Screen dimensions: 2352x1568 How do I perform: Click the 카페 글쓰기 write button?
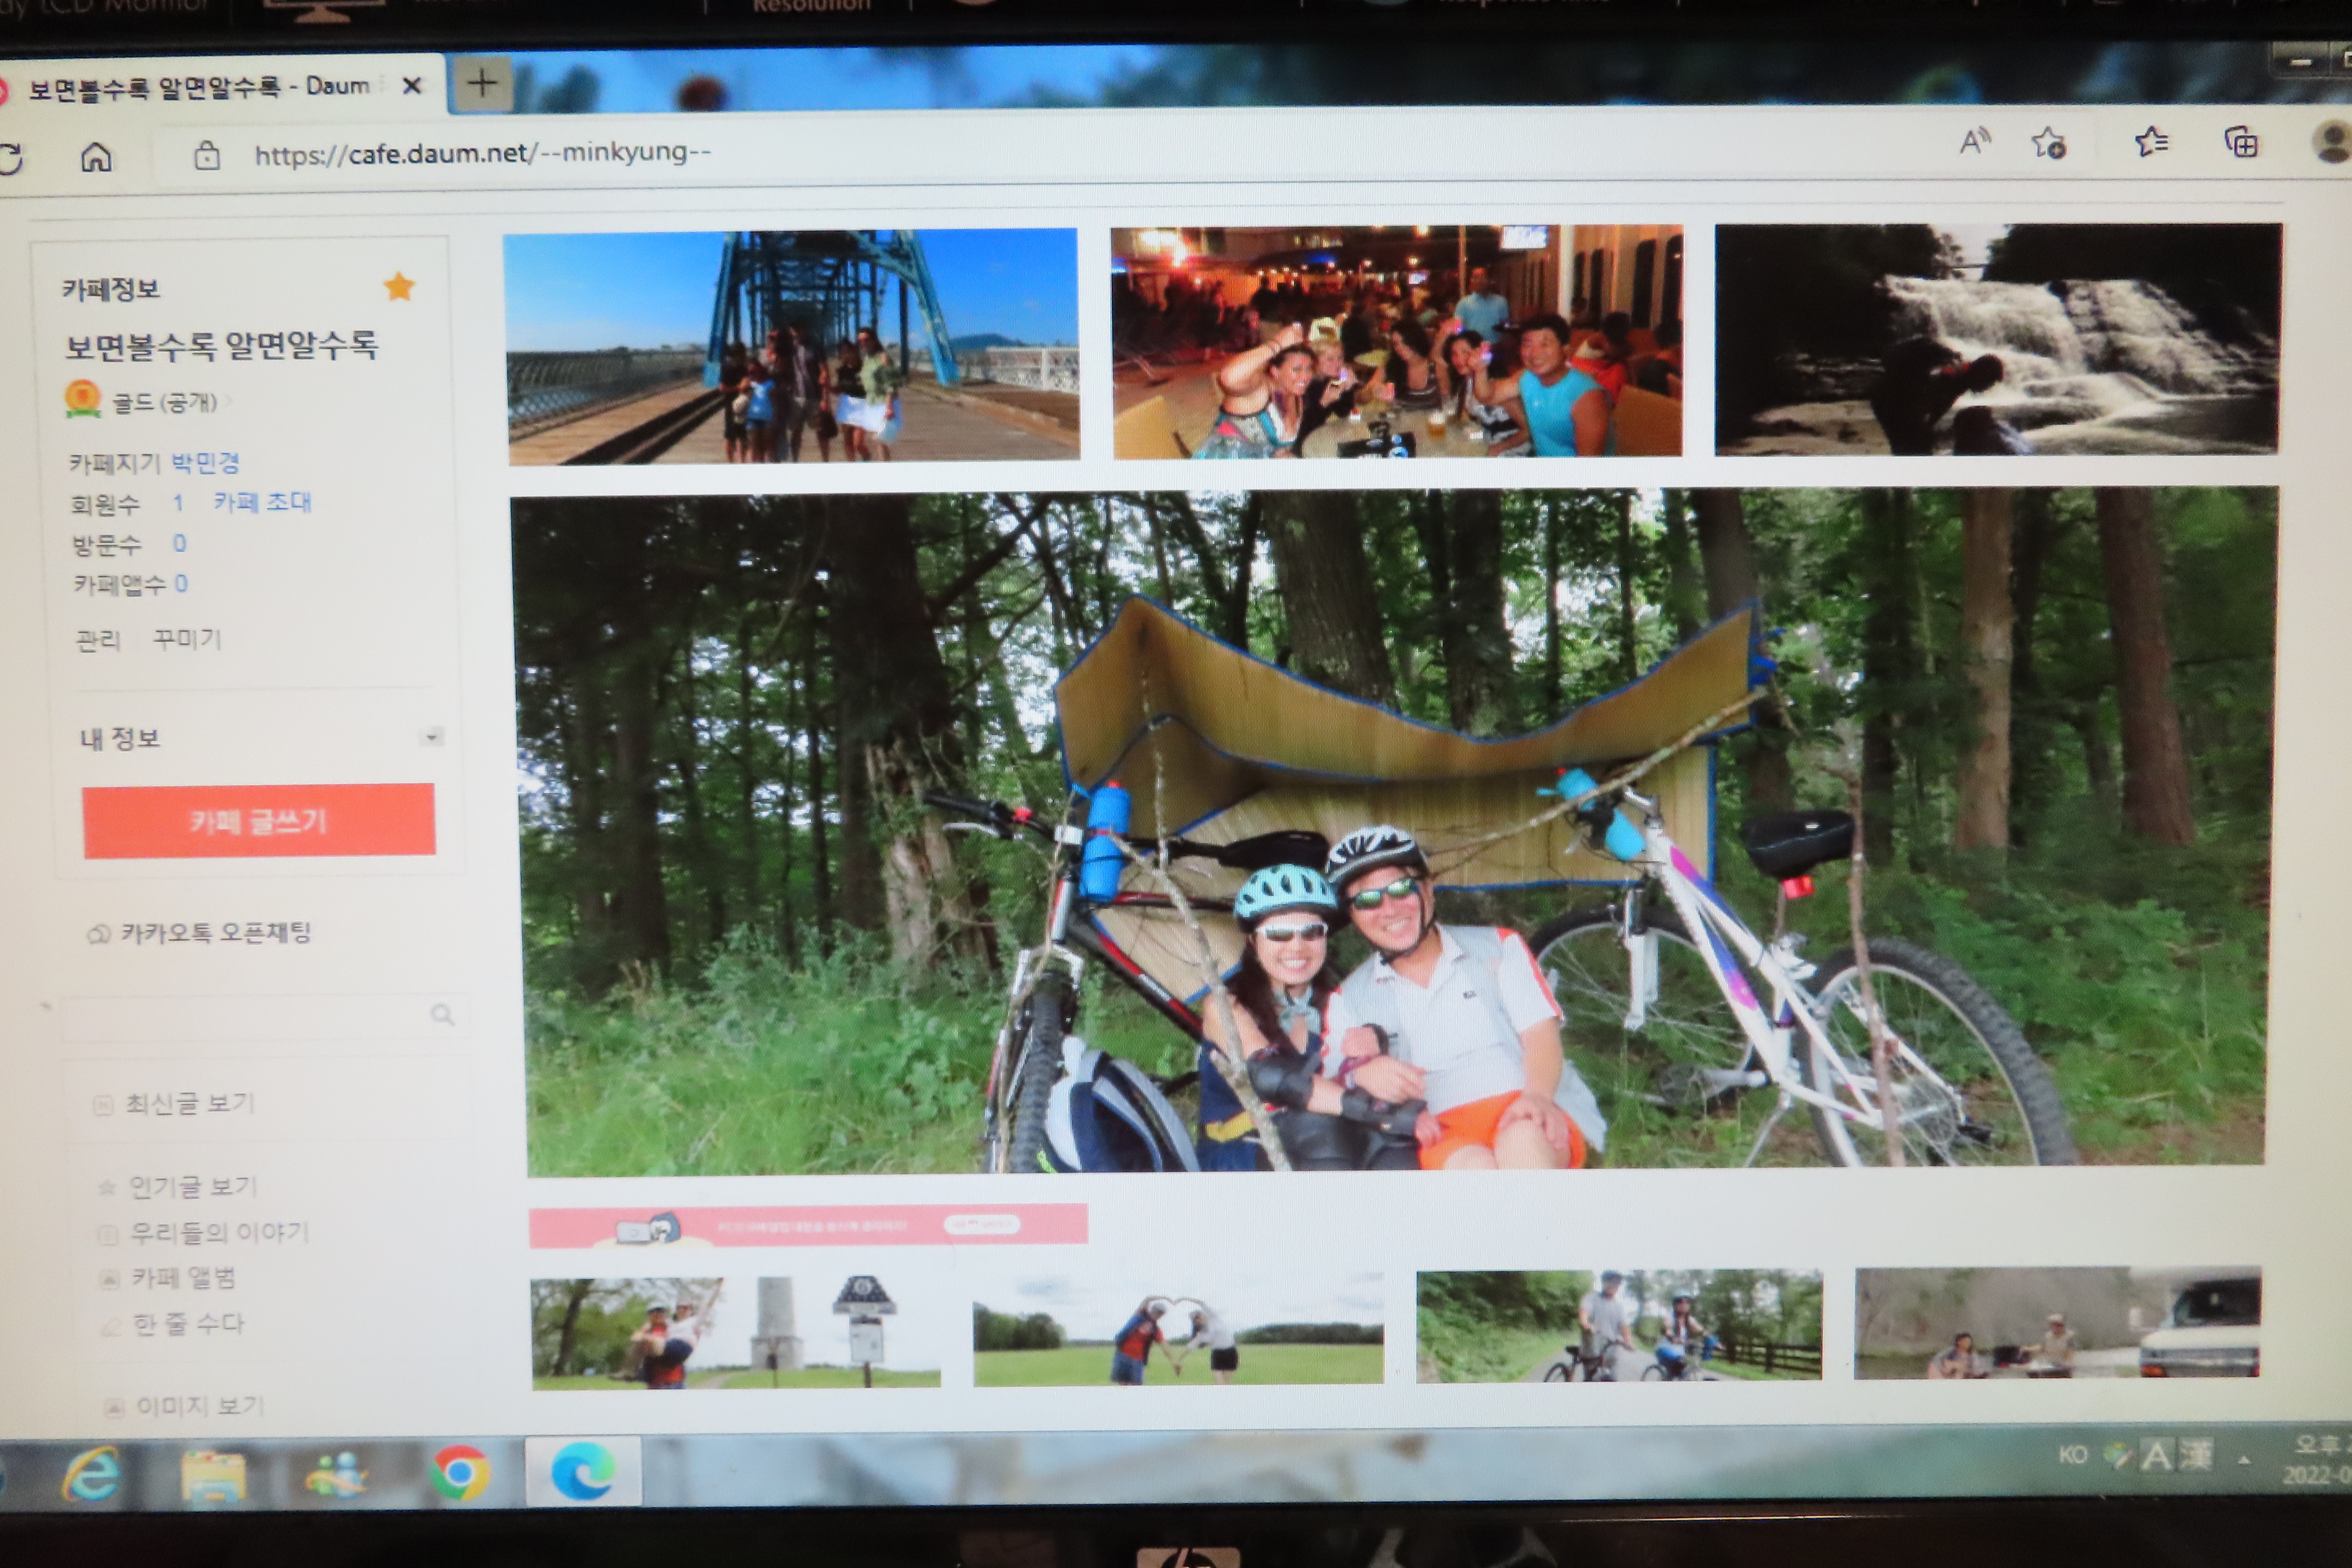pos(259,821)
